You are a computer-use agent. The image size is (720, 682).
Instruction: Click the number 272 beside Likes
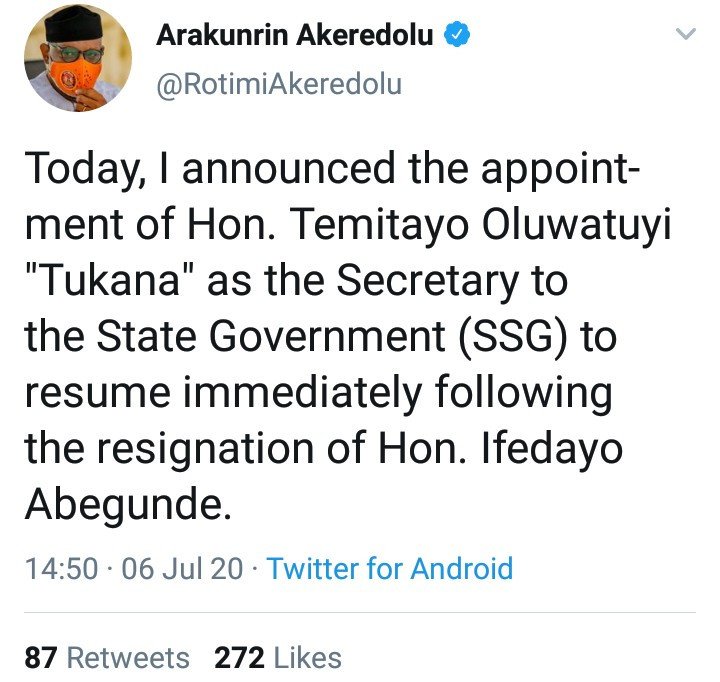coord(239,657)
